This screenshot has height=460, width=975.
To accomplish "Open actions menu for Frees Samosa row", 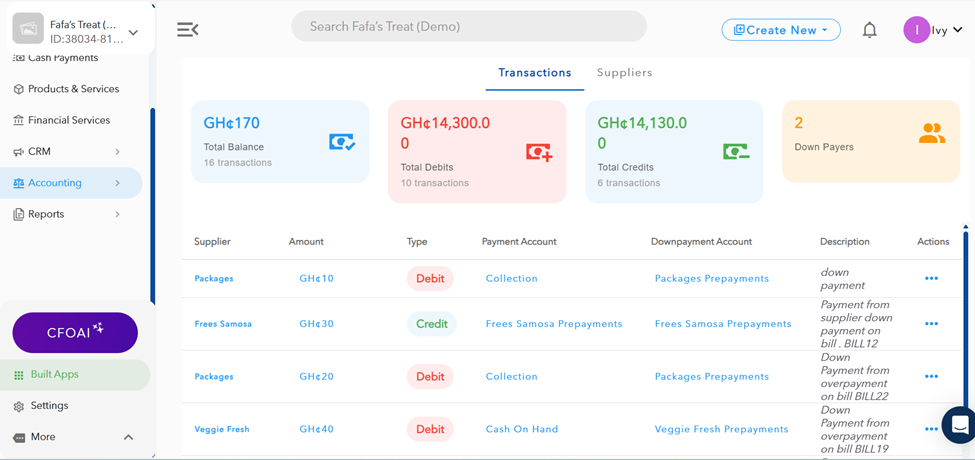I will [x=931, y=324].
